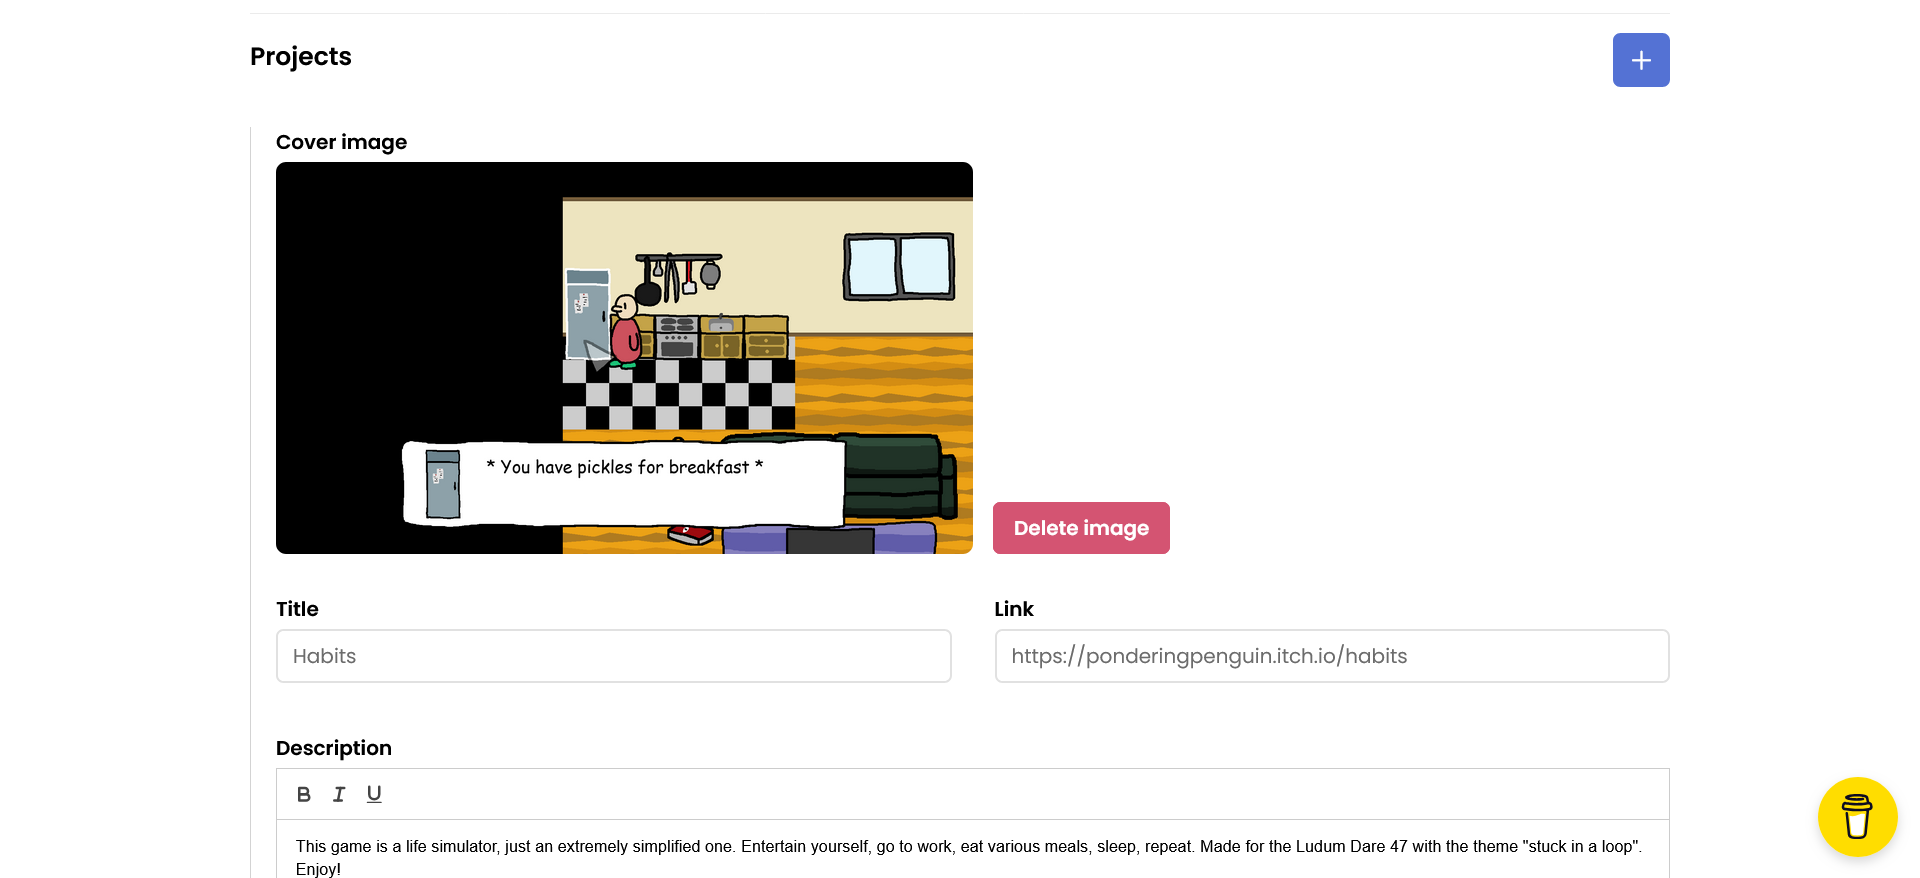Open the yellow coffee cup support widget
The height and width of the screenshot is (878, 1920).
(1857, 817)
